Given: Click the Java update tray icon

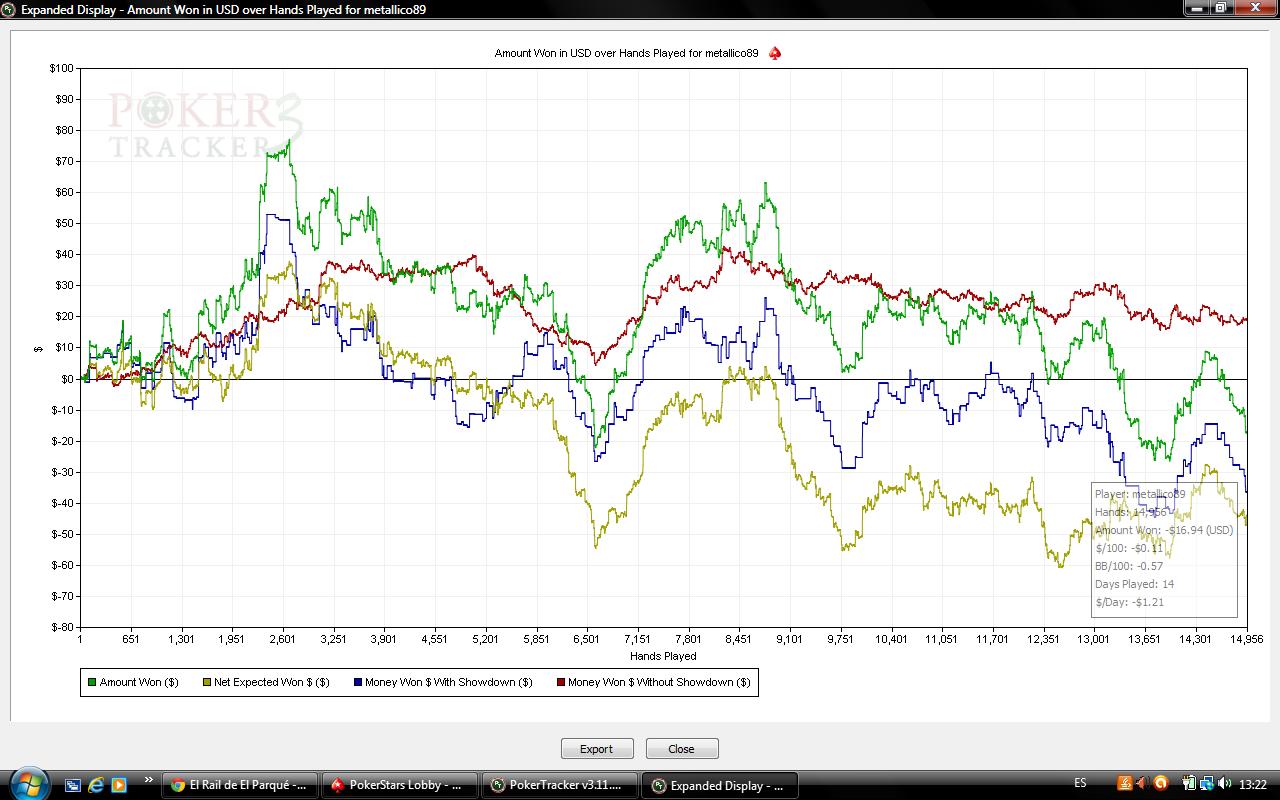Looking at the screenshot, I should click(1124, 783).
